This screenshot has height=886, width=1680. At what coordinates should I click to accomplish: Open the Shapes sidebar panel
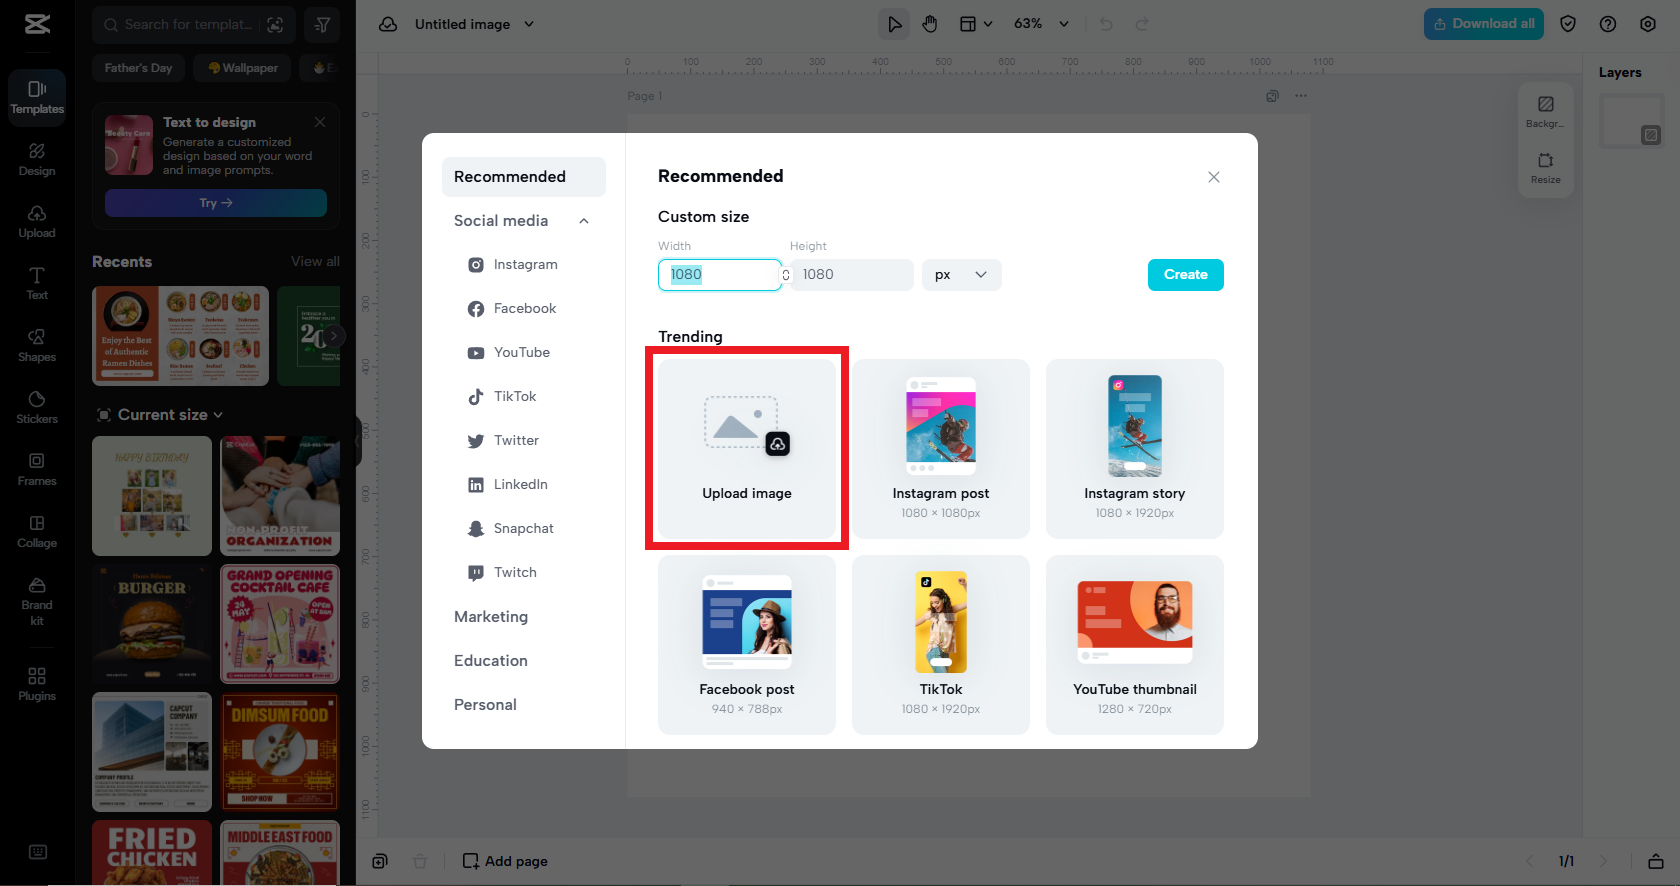point(37,345)
